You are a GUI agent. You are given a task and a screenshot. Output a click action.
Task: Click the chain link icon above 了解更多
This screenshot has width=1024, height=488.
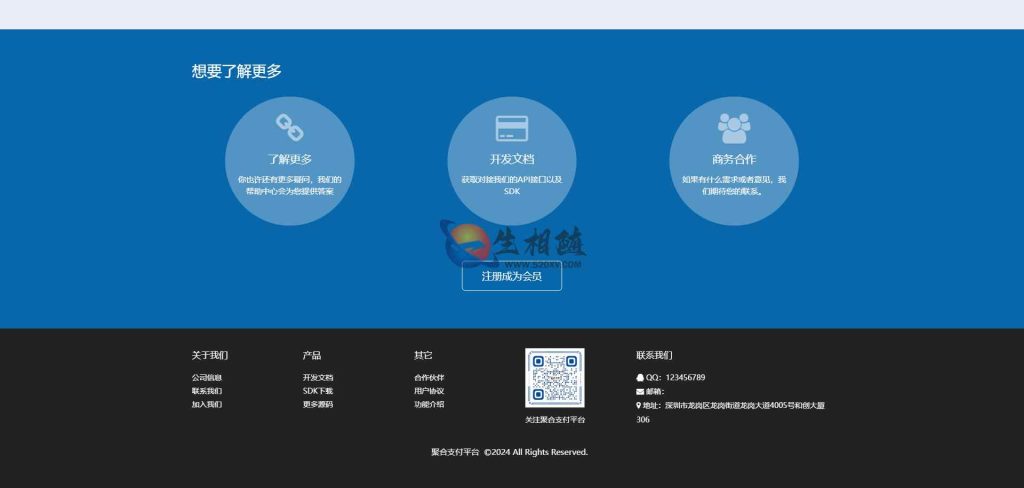tap(289, 127)
